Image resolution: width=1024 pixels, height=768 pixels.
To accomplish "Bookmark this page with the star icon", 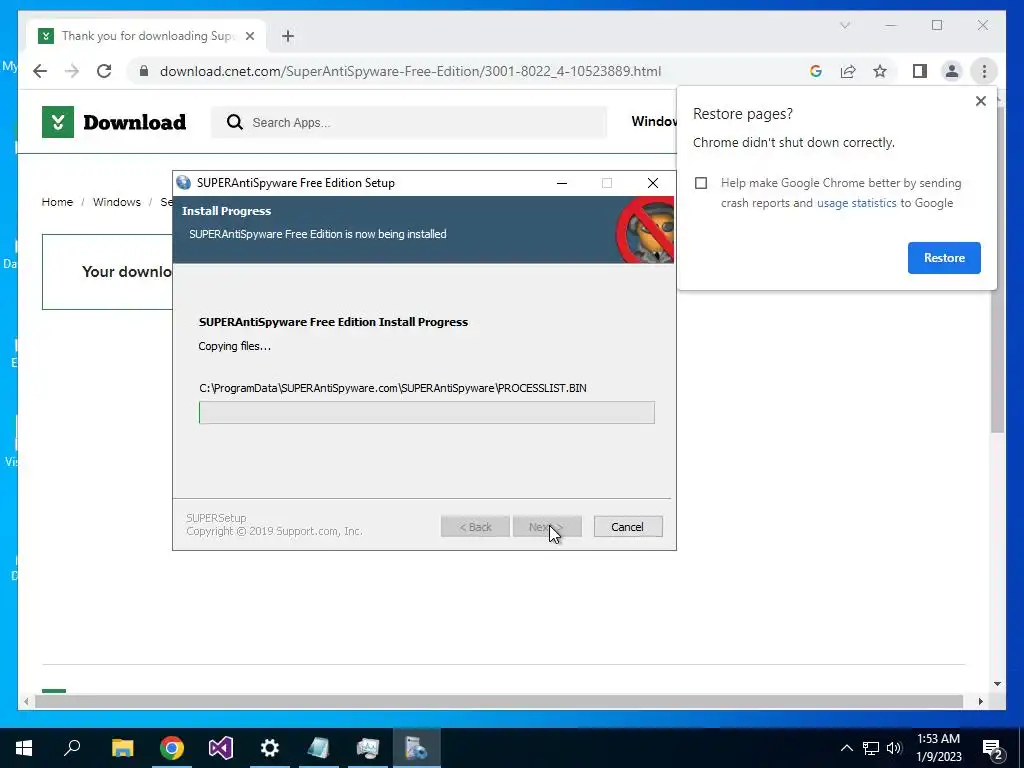I will (880, 71).
